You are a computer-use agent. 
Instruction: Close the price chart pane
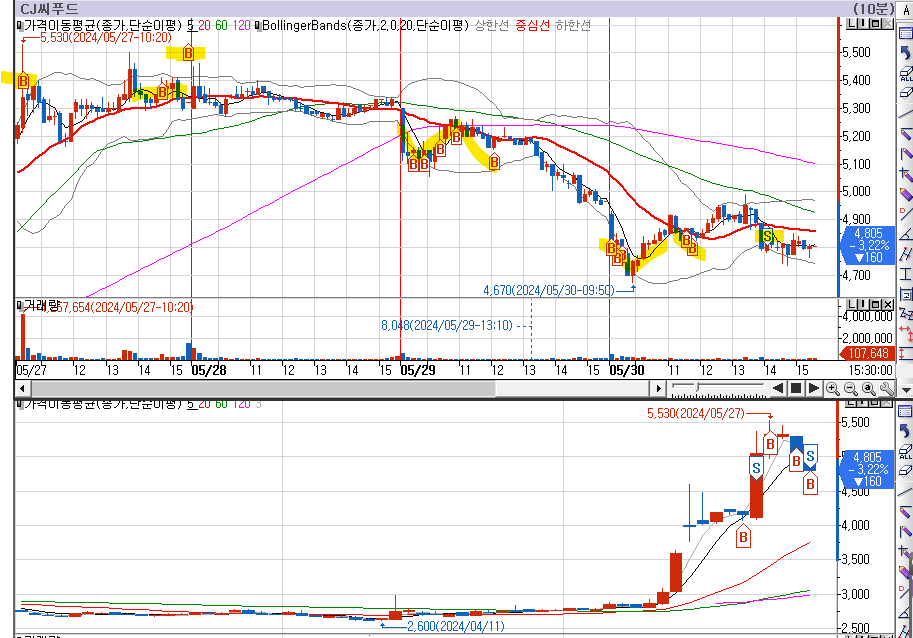[887, 23]
